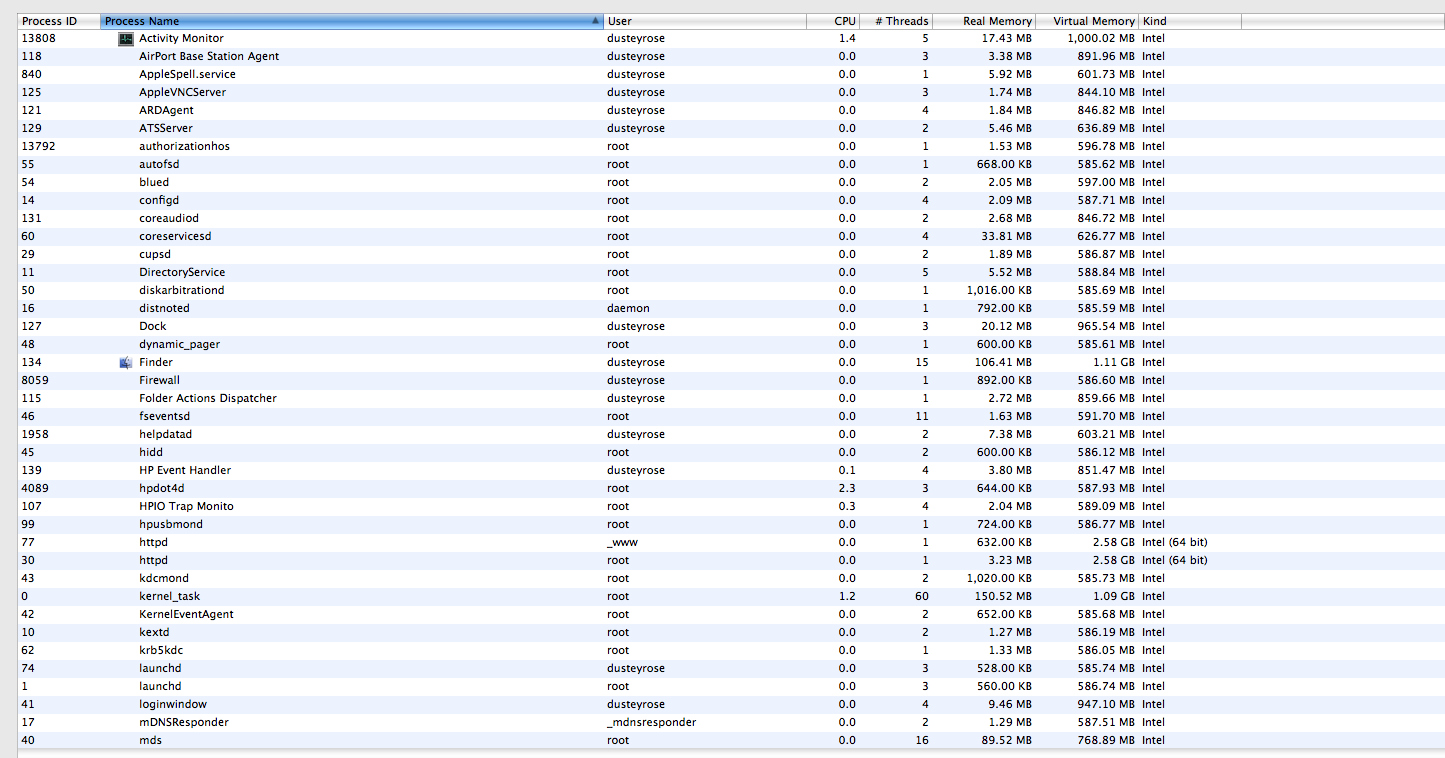Click the 60 threads value
The height and width of the screenshot is (758, 1445).
point(921,596)
